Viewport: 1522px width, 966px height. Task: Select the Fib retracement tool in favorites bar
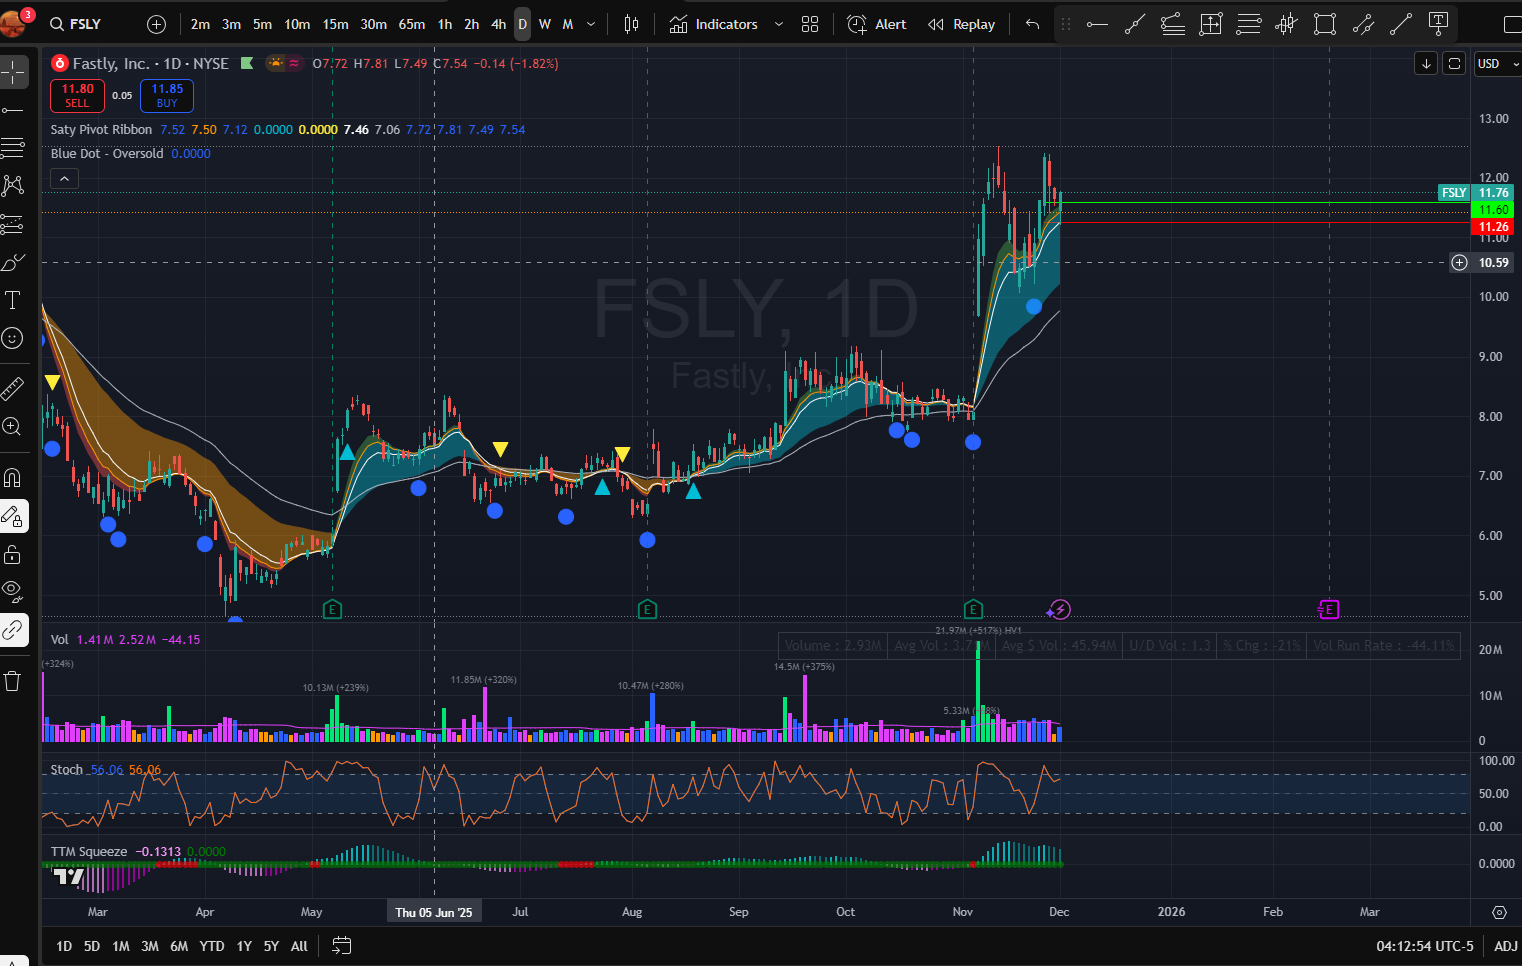tap(1172, 24)
